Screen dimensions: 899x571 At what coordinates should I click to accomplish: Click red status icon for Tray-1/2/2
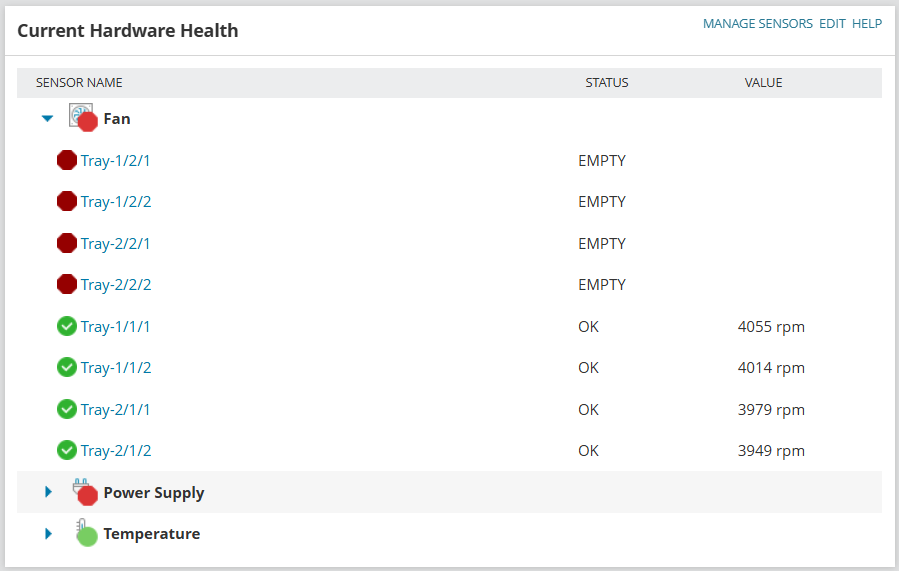[x=67, y=201]
